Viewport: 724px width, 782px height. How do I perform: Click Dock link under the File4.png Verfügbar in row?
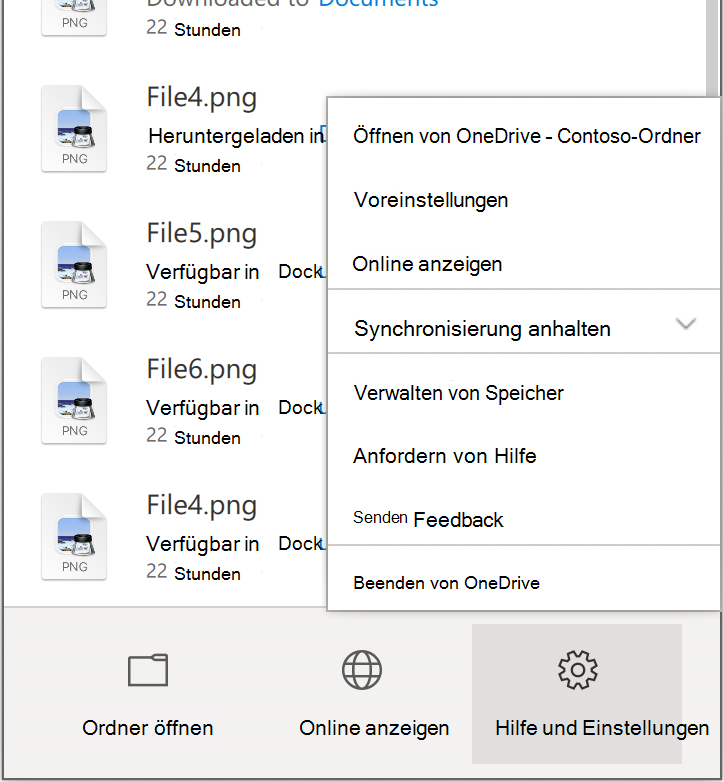point(302,544)
